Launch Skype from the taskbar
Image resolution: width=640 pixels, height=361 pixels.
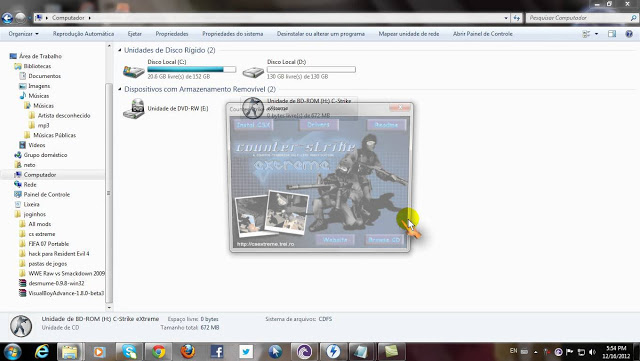(129, 352)
